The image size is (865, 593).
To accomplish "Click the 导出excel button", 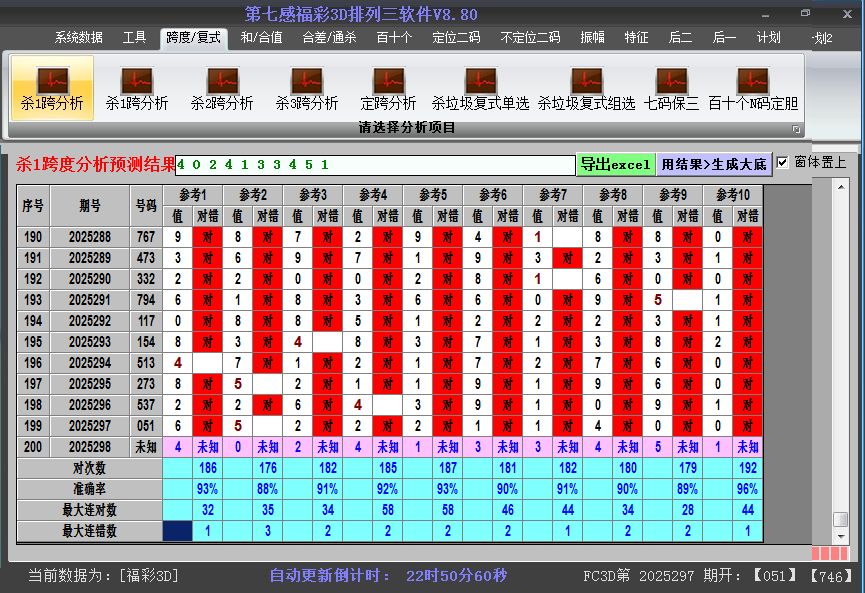I will point(615,164).
